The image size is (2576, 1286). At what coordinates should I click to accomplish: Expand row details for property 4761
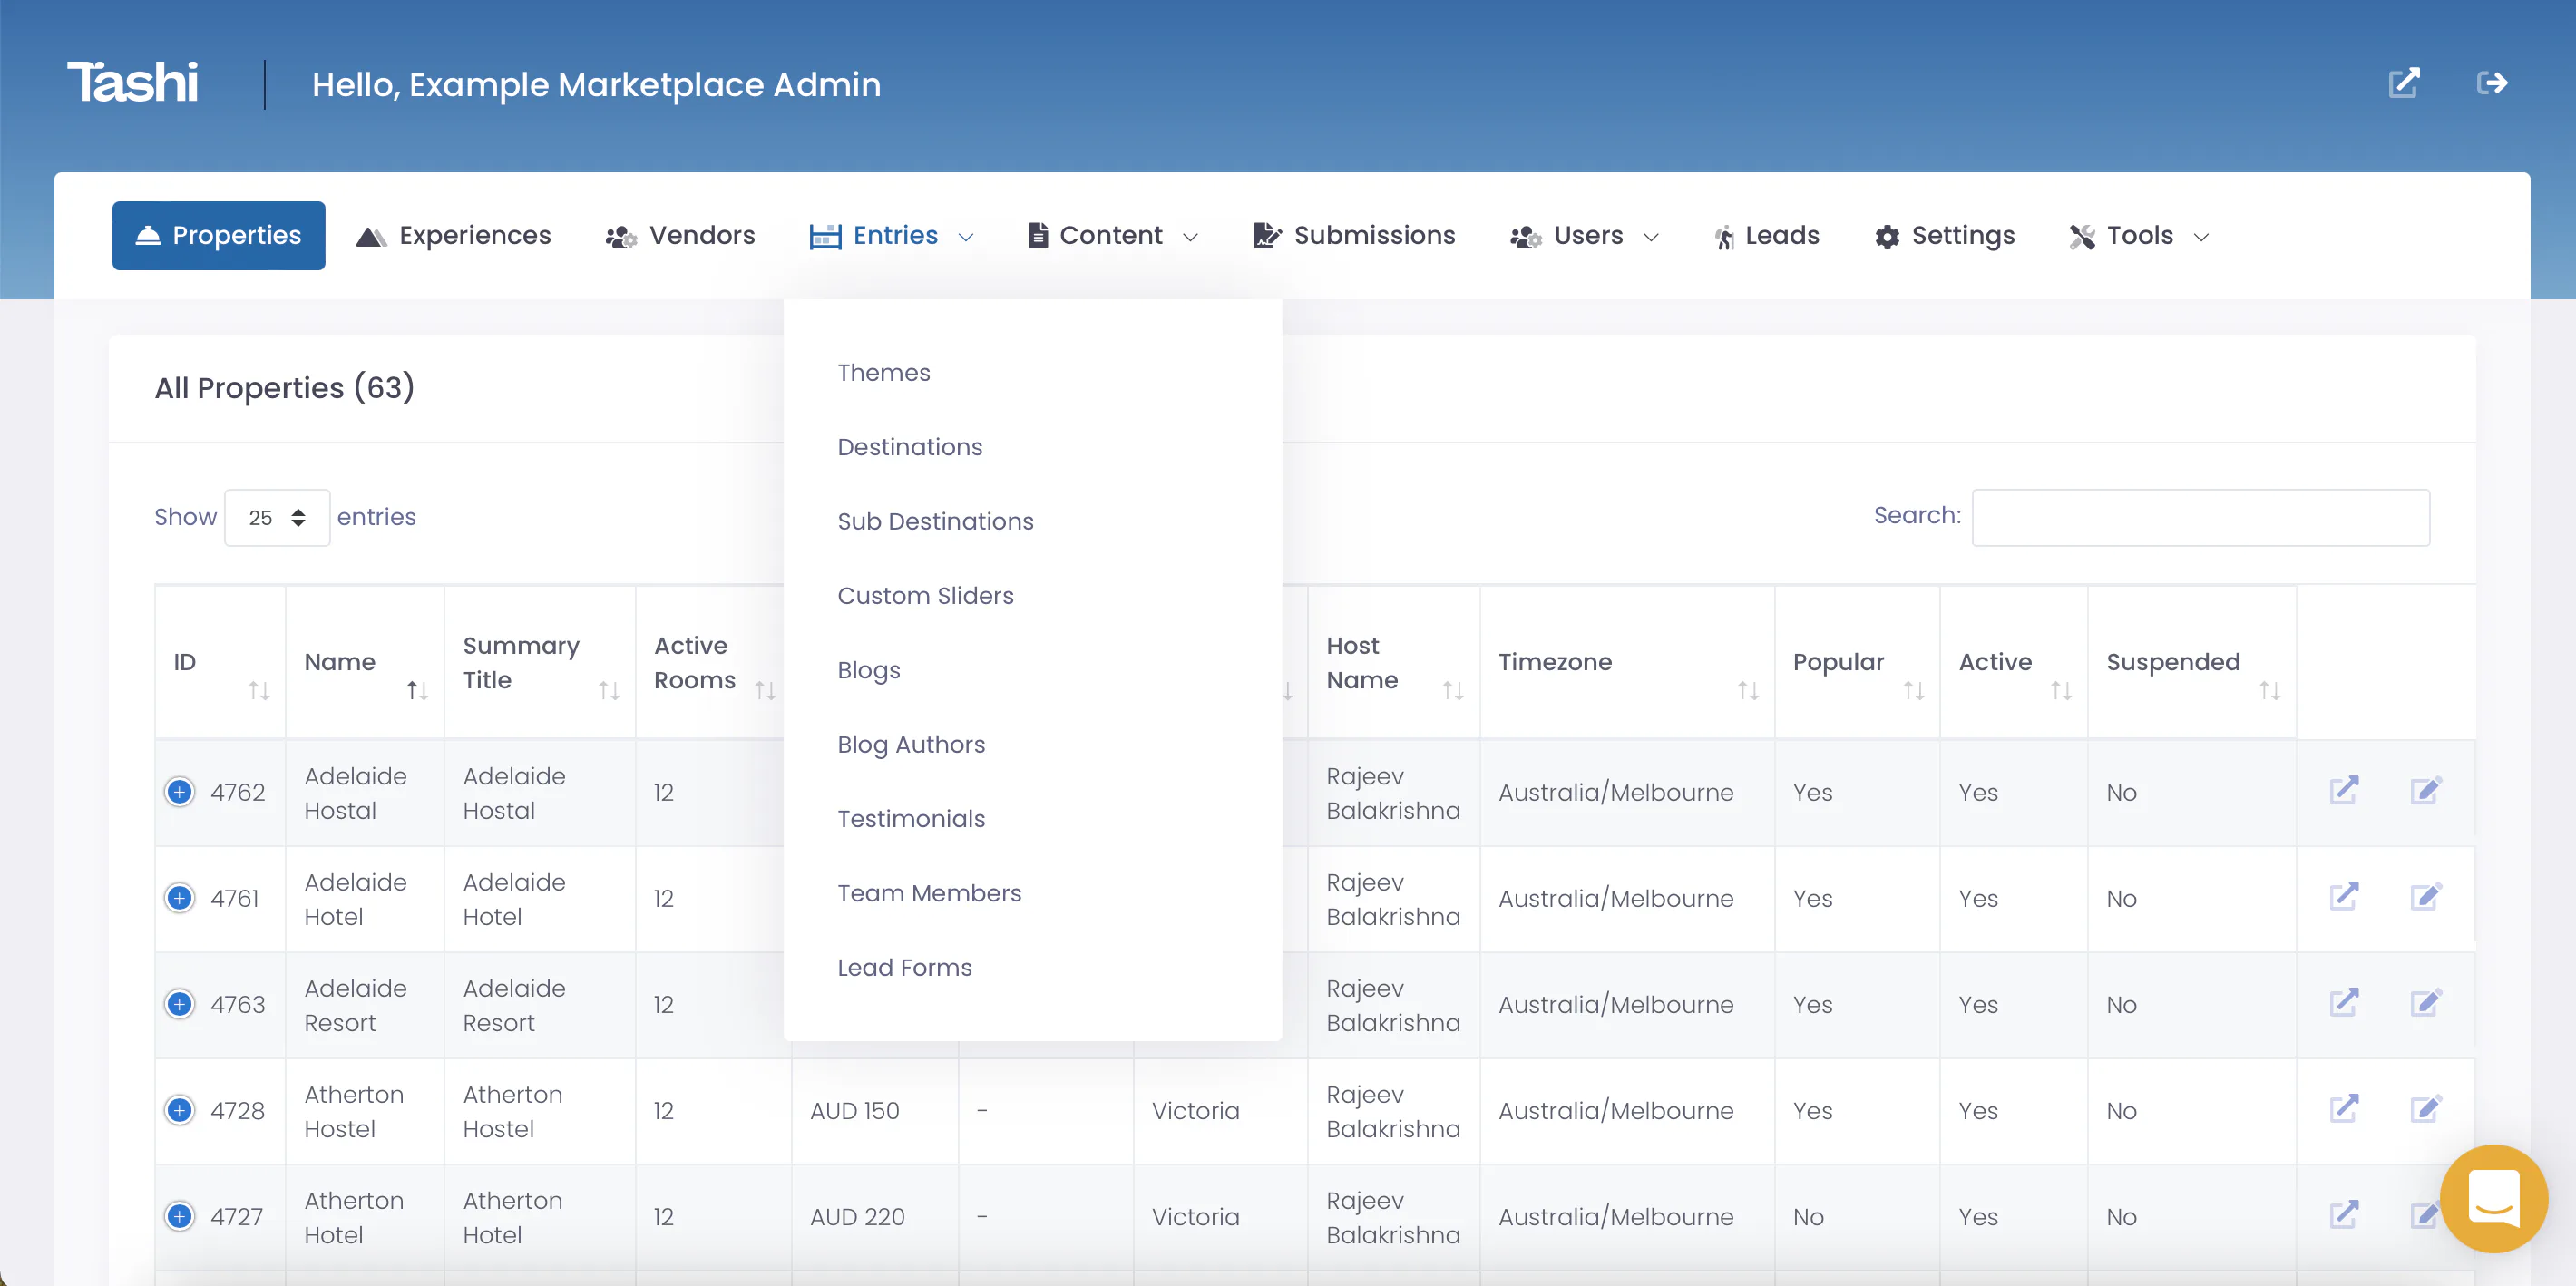(179, 898)
